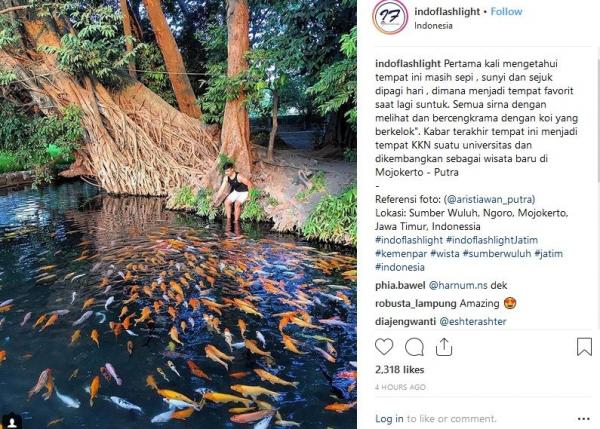View the 2,318 likes list
Viewport: 600px width, 429px height.
pyautogui.click(x=397, y=370)
